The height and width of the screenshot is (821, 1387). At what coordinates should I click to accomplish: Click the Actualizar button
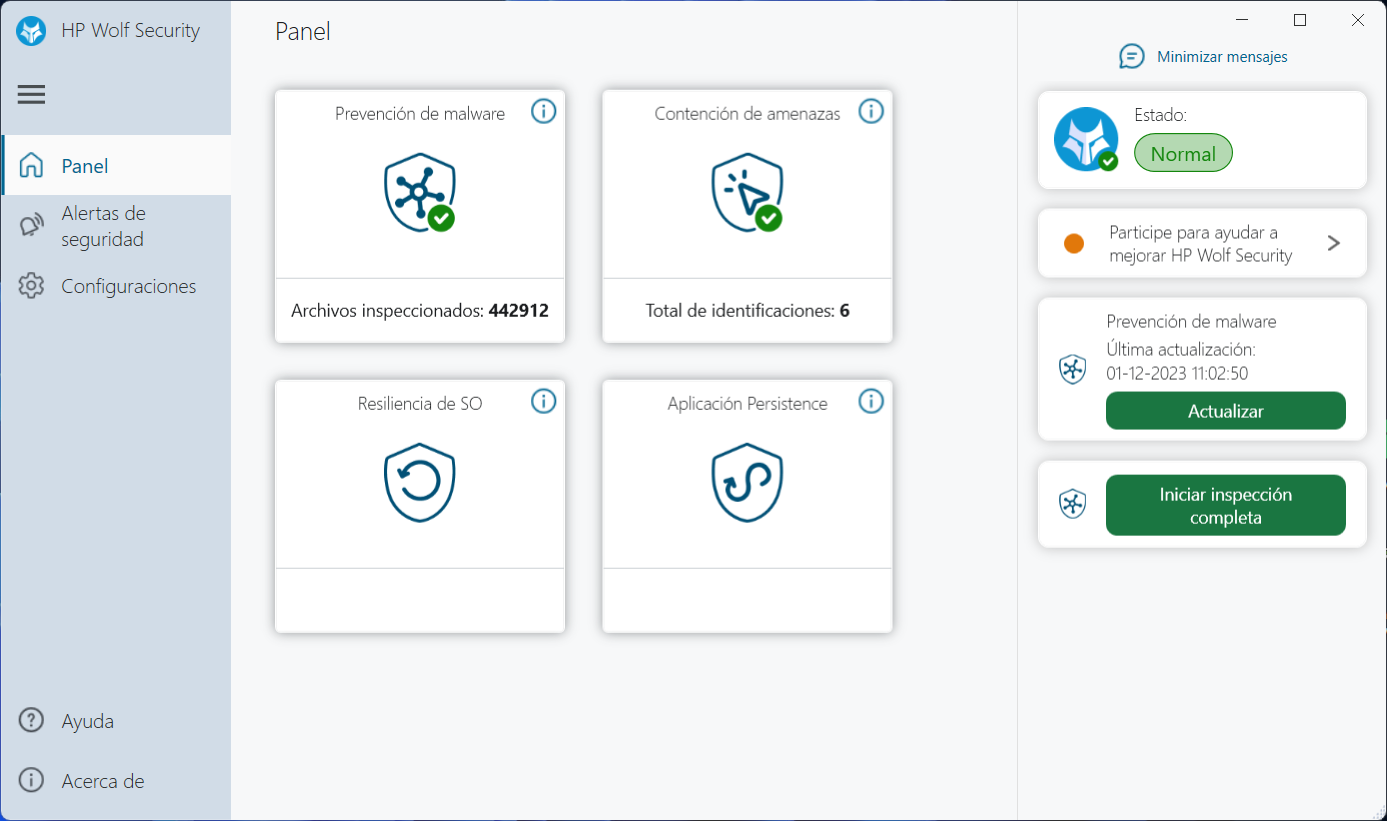pos(1226,411)
